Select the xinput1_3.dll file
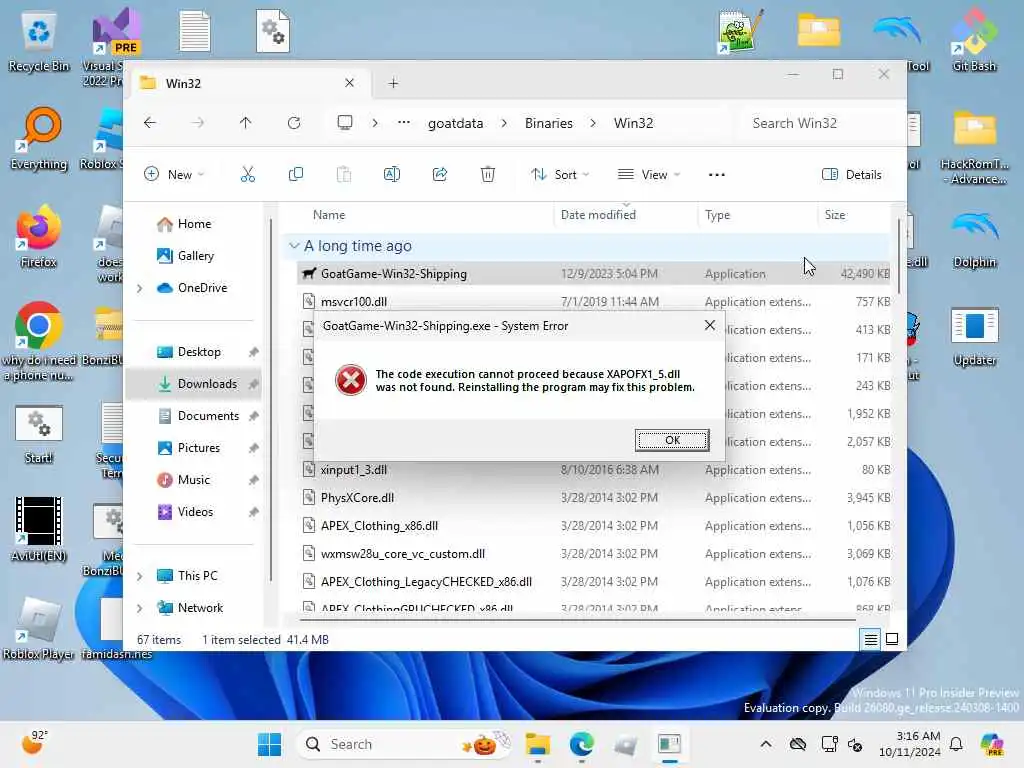1024x768 pixels. pos(594,470)
